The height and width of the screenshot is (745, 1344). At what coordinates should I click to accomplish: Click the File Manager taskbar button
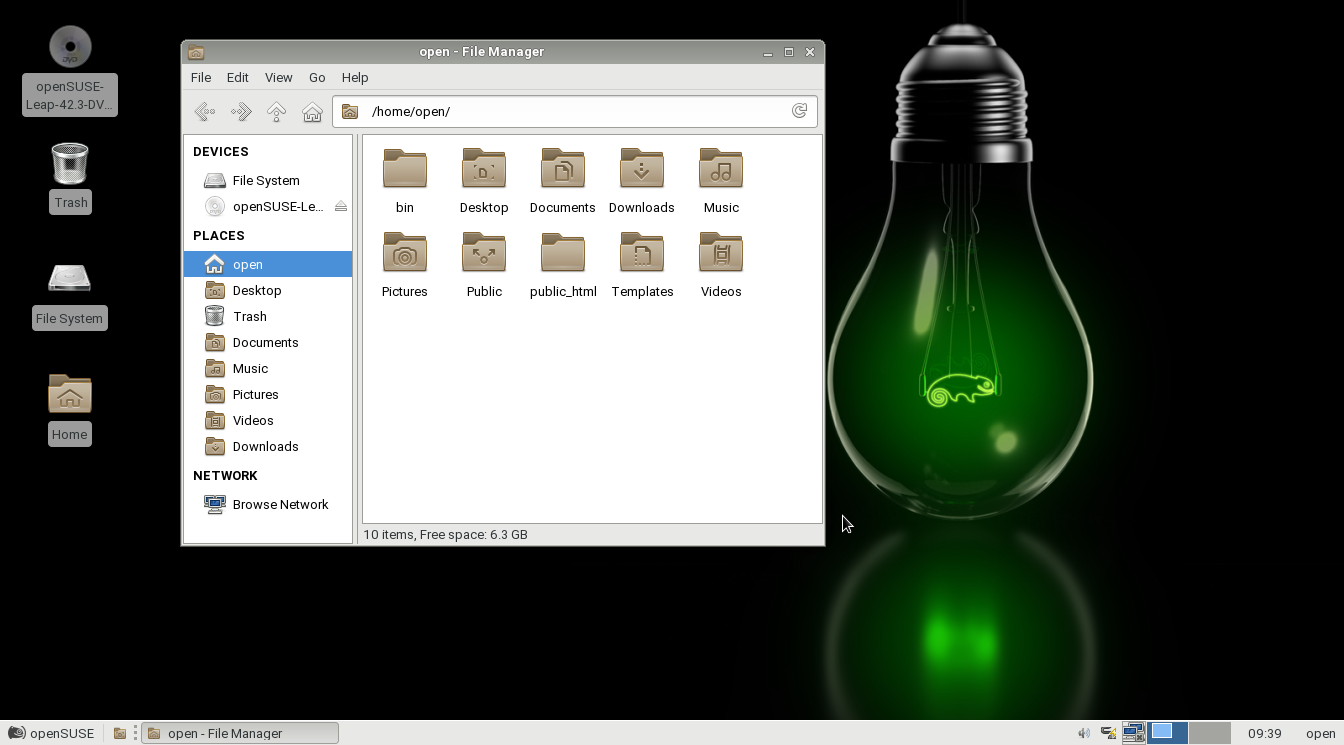click(x=240, y=733)
